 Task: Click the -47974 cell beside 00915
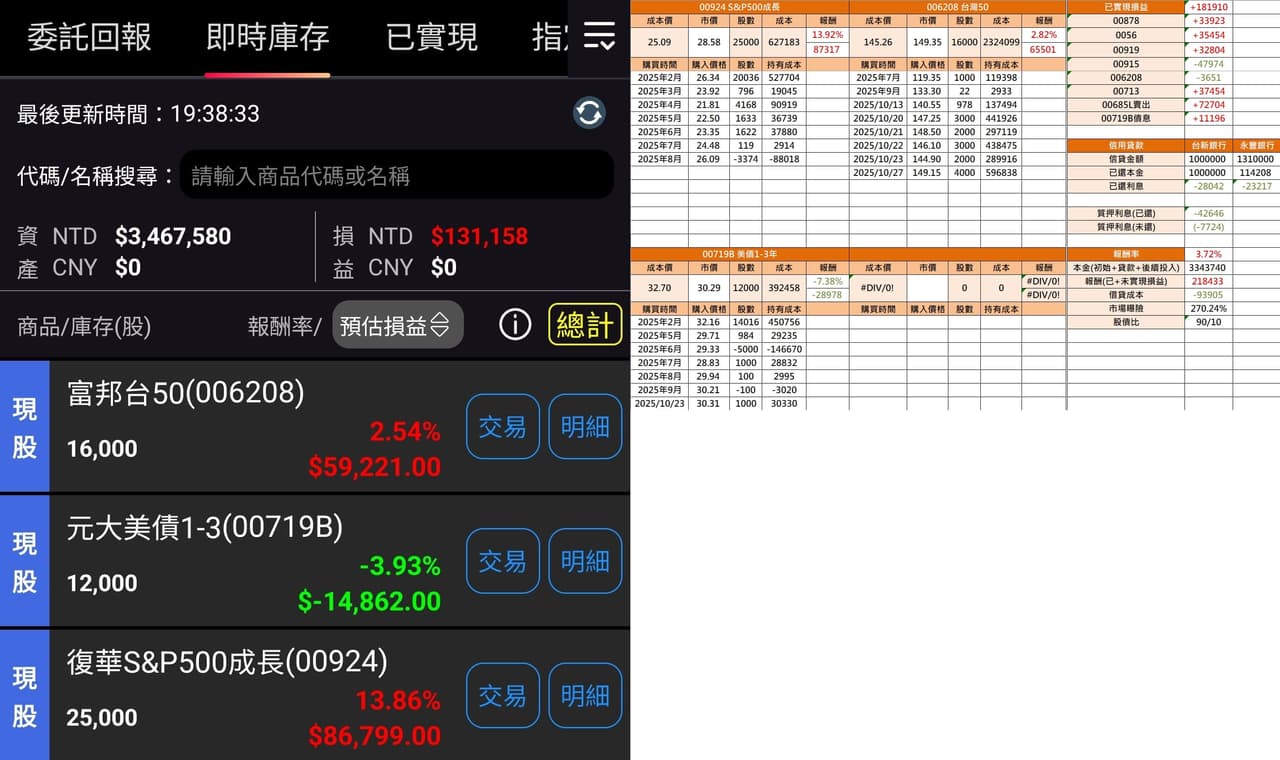1209,63
